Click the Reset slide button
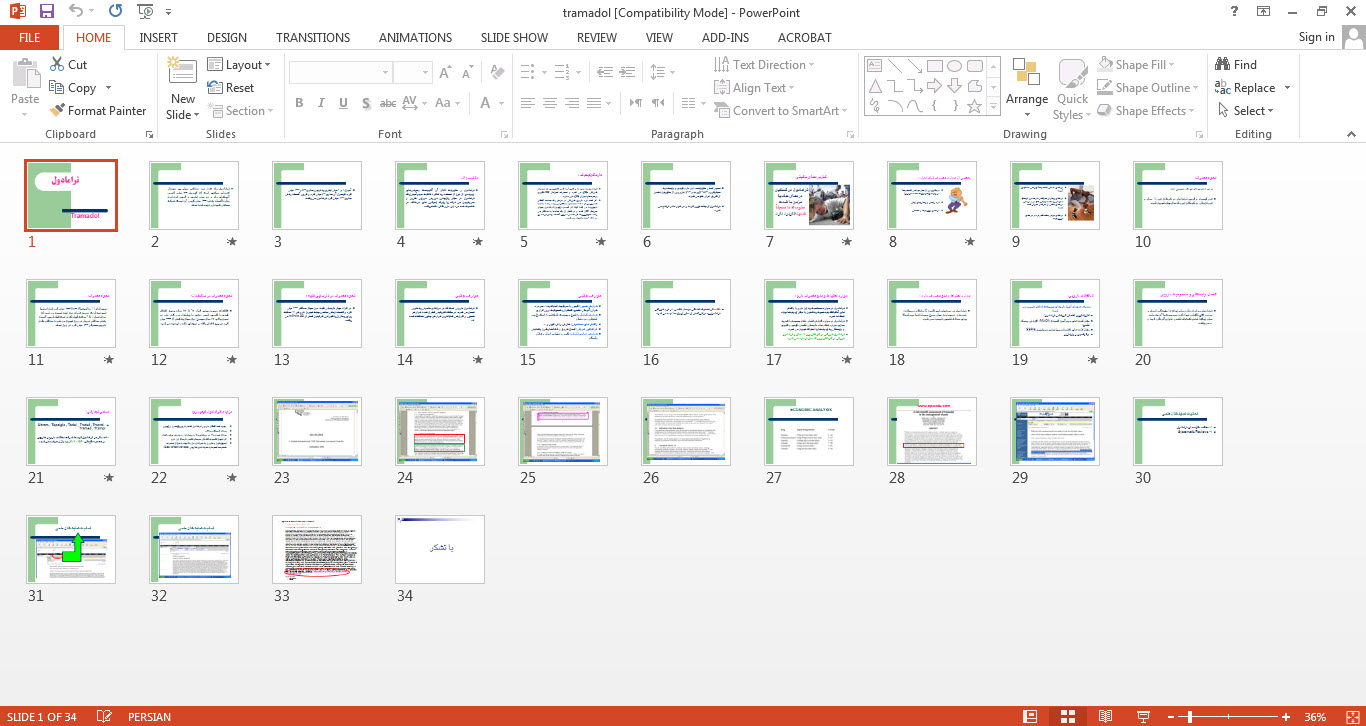This screenshot has width=1366, height=726. coord(231,88)
